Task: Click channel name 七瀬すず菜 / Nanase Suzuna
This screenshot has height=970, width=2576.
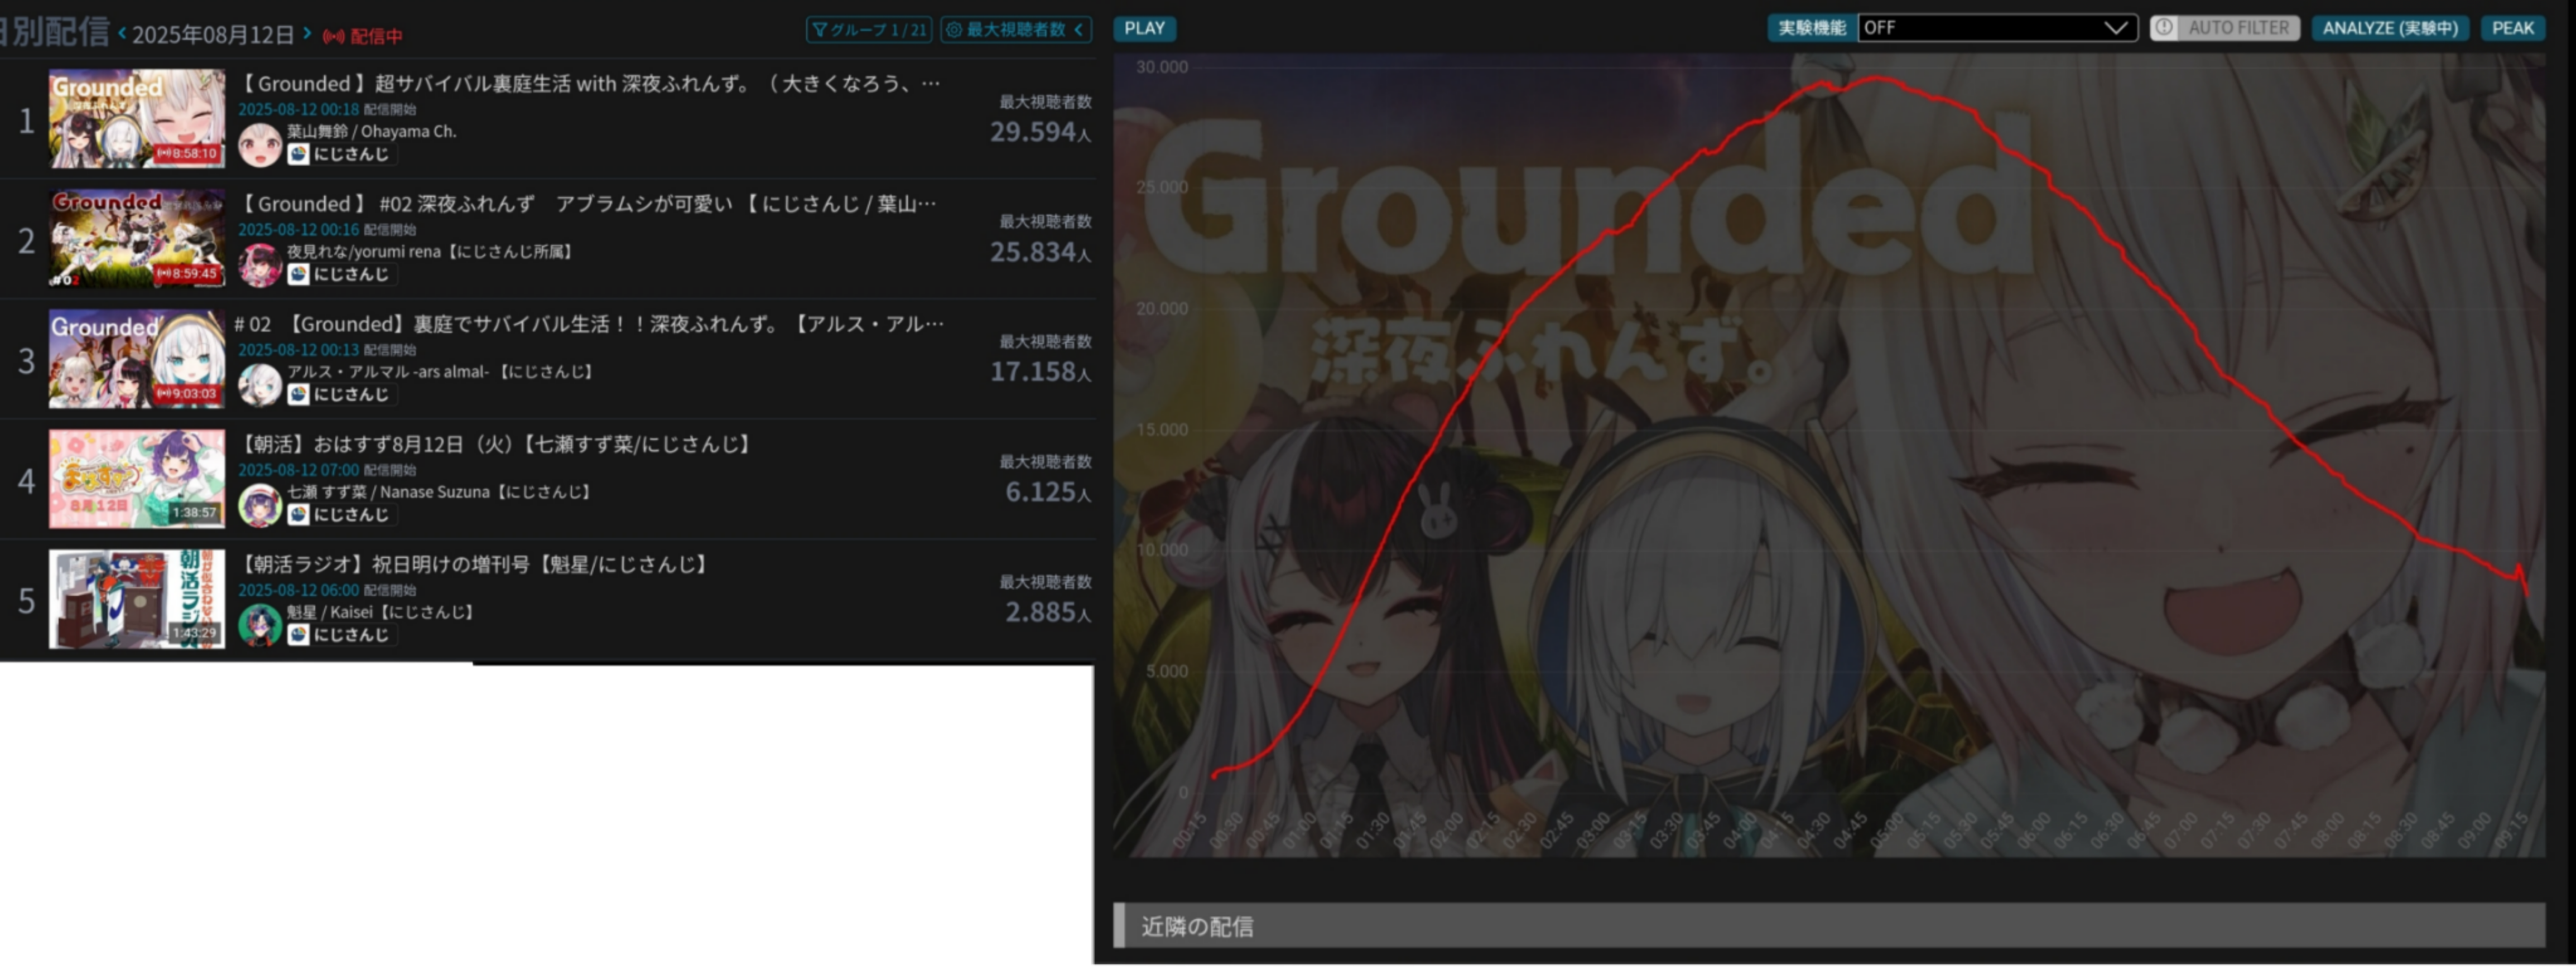Action: pos(441,491)
